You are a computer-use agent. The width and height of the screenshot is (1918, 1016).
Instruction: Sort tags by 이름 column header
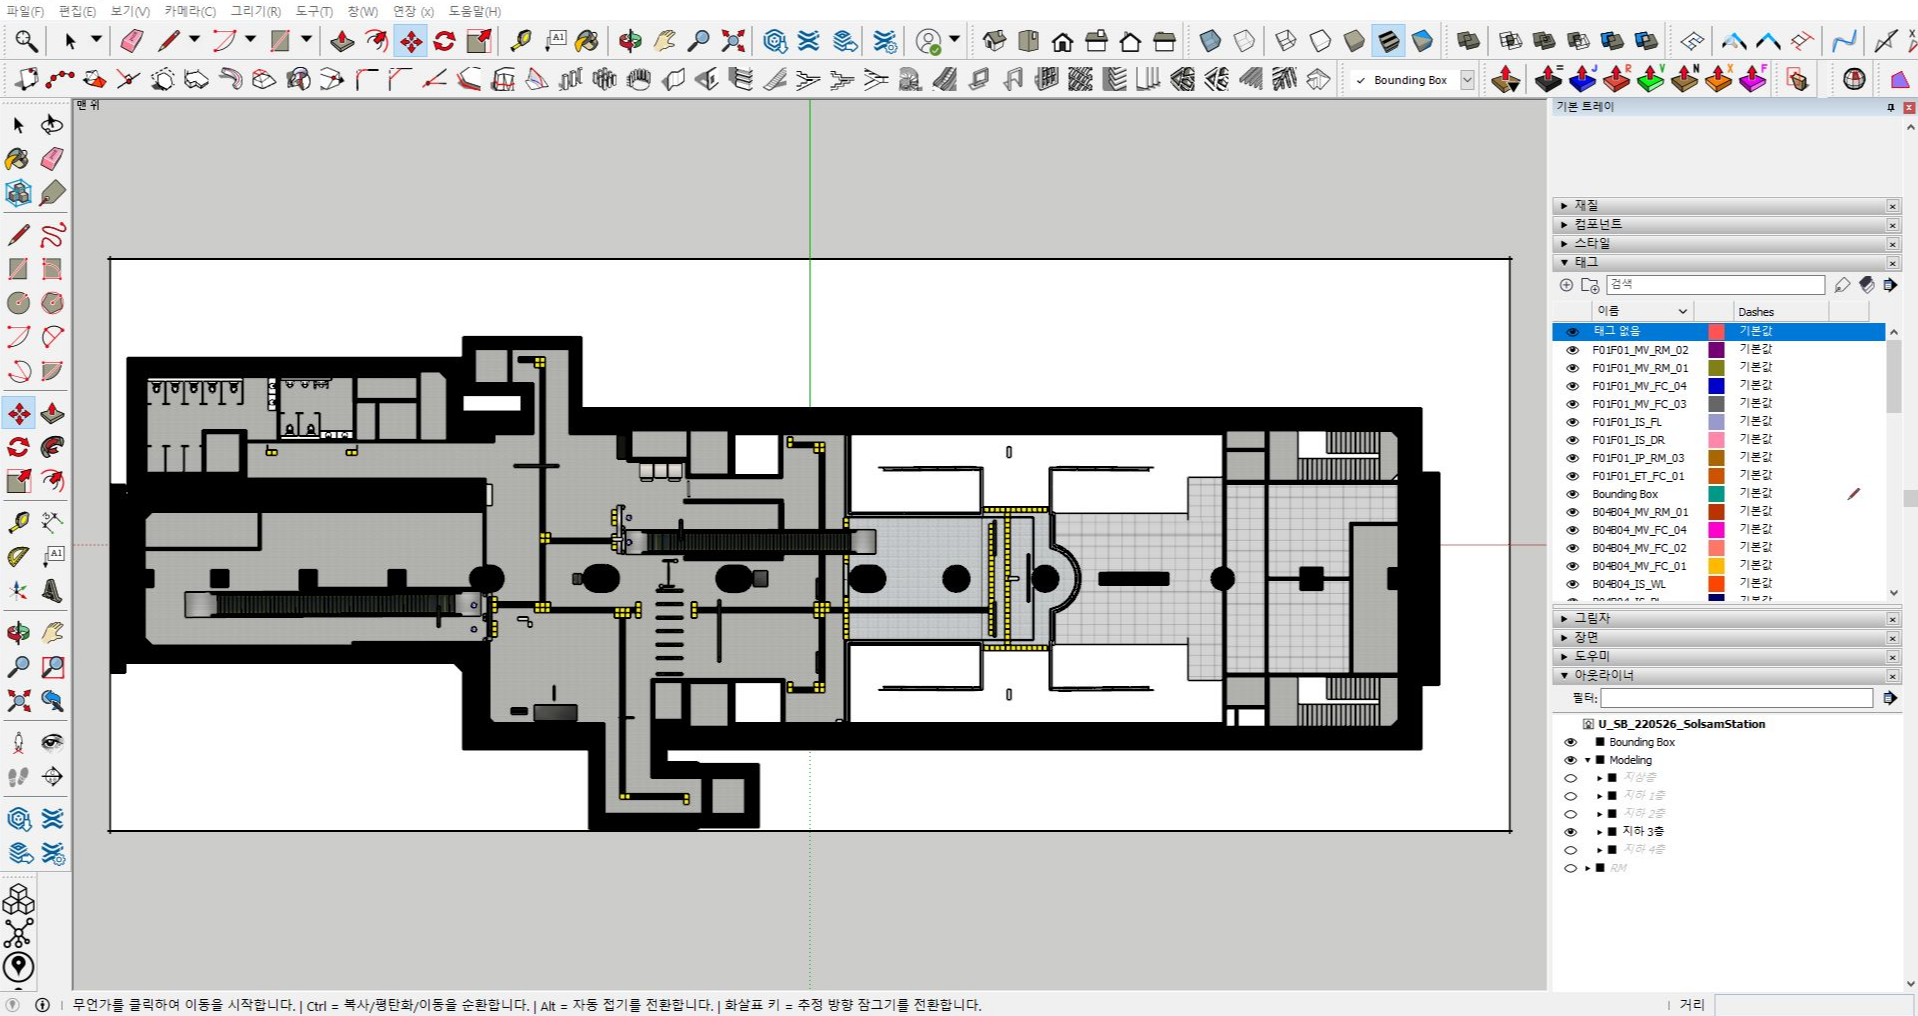pos(1641,311)
